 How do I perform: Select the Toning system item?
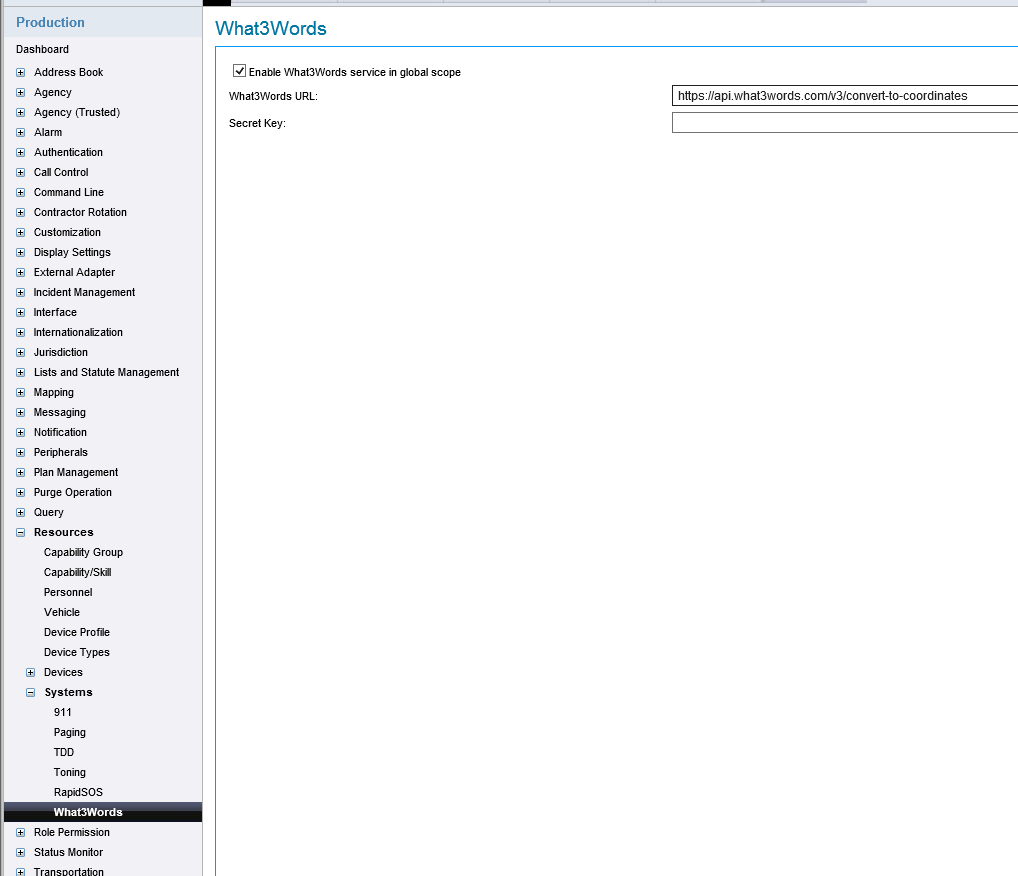(x=69, y=773)
